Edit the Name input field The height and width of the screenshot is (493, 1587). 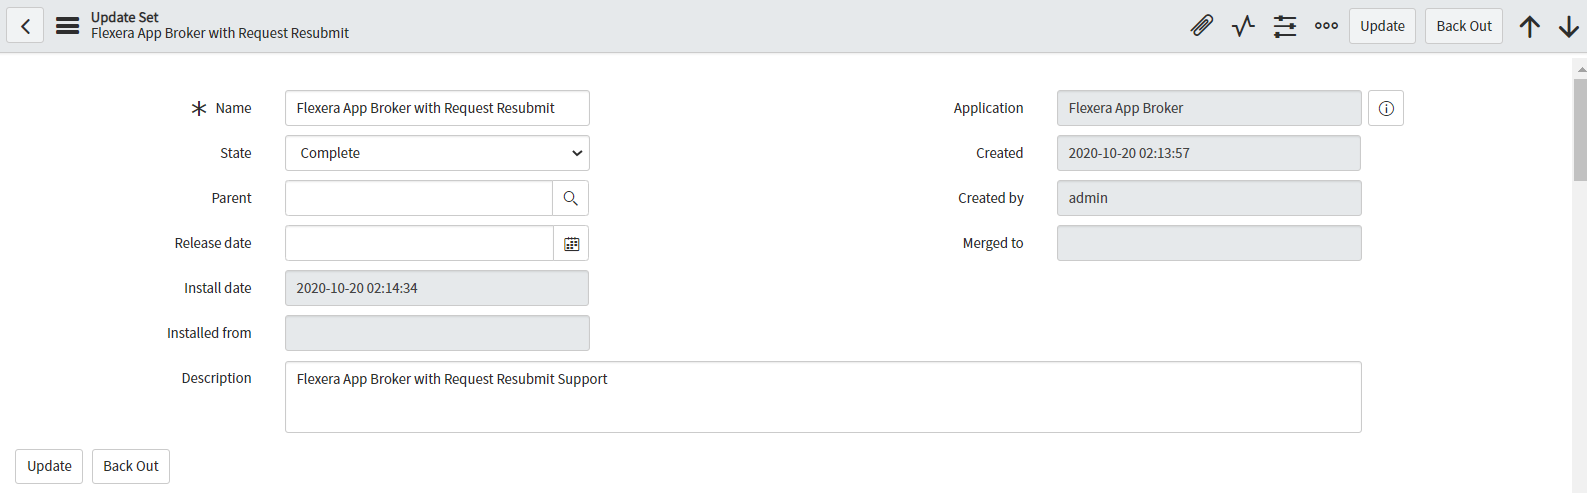point(437,108)
